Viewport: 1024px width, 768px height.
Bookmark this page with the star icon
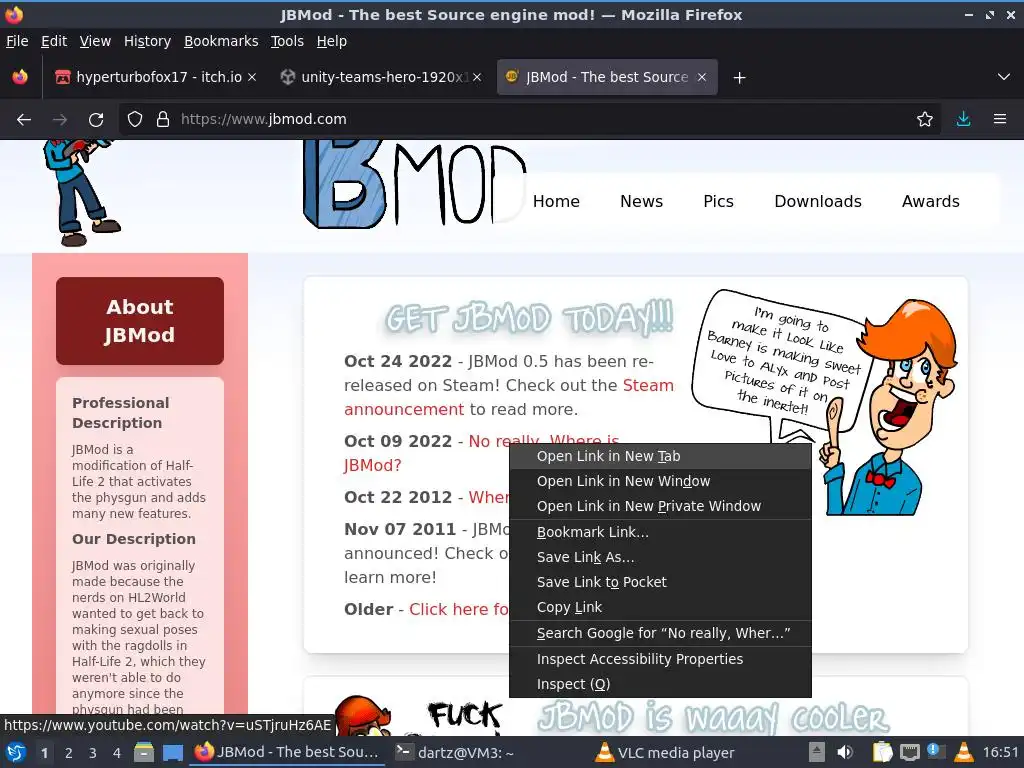925,120
